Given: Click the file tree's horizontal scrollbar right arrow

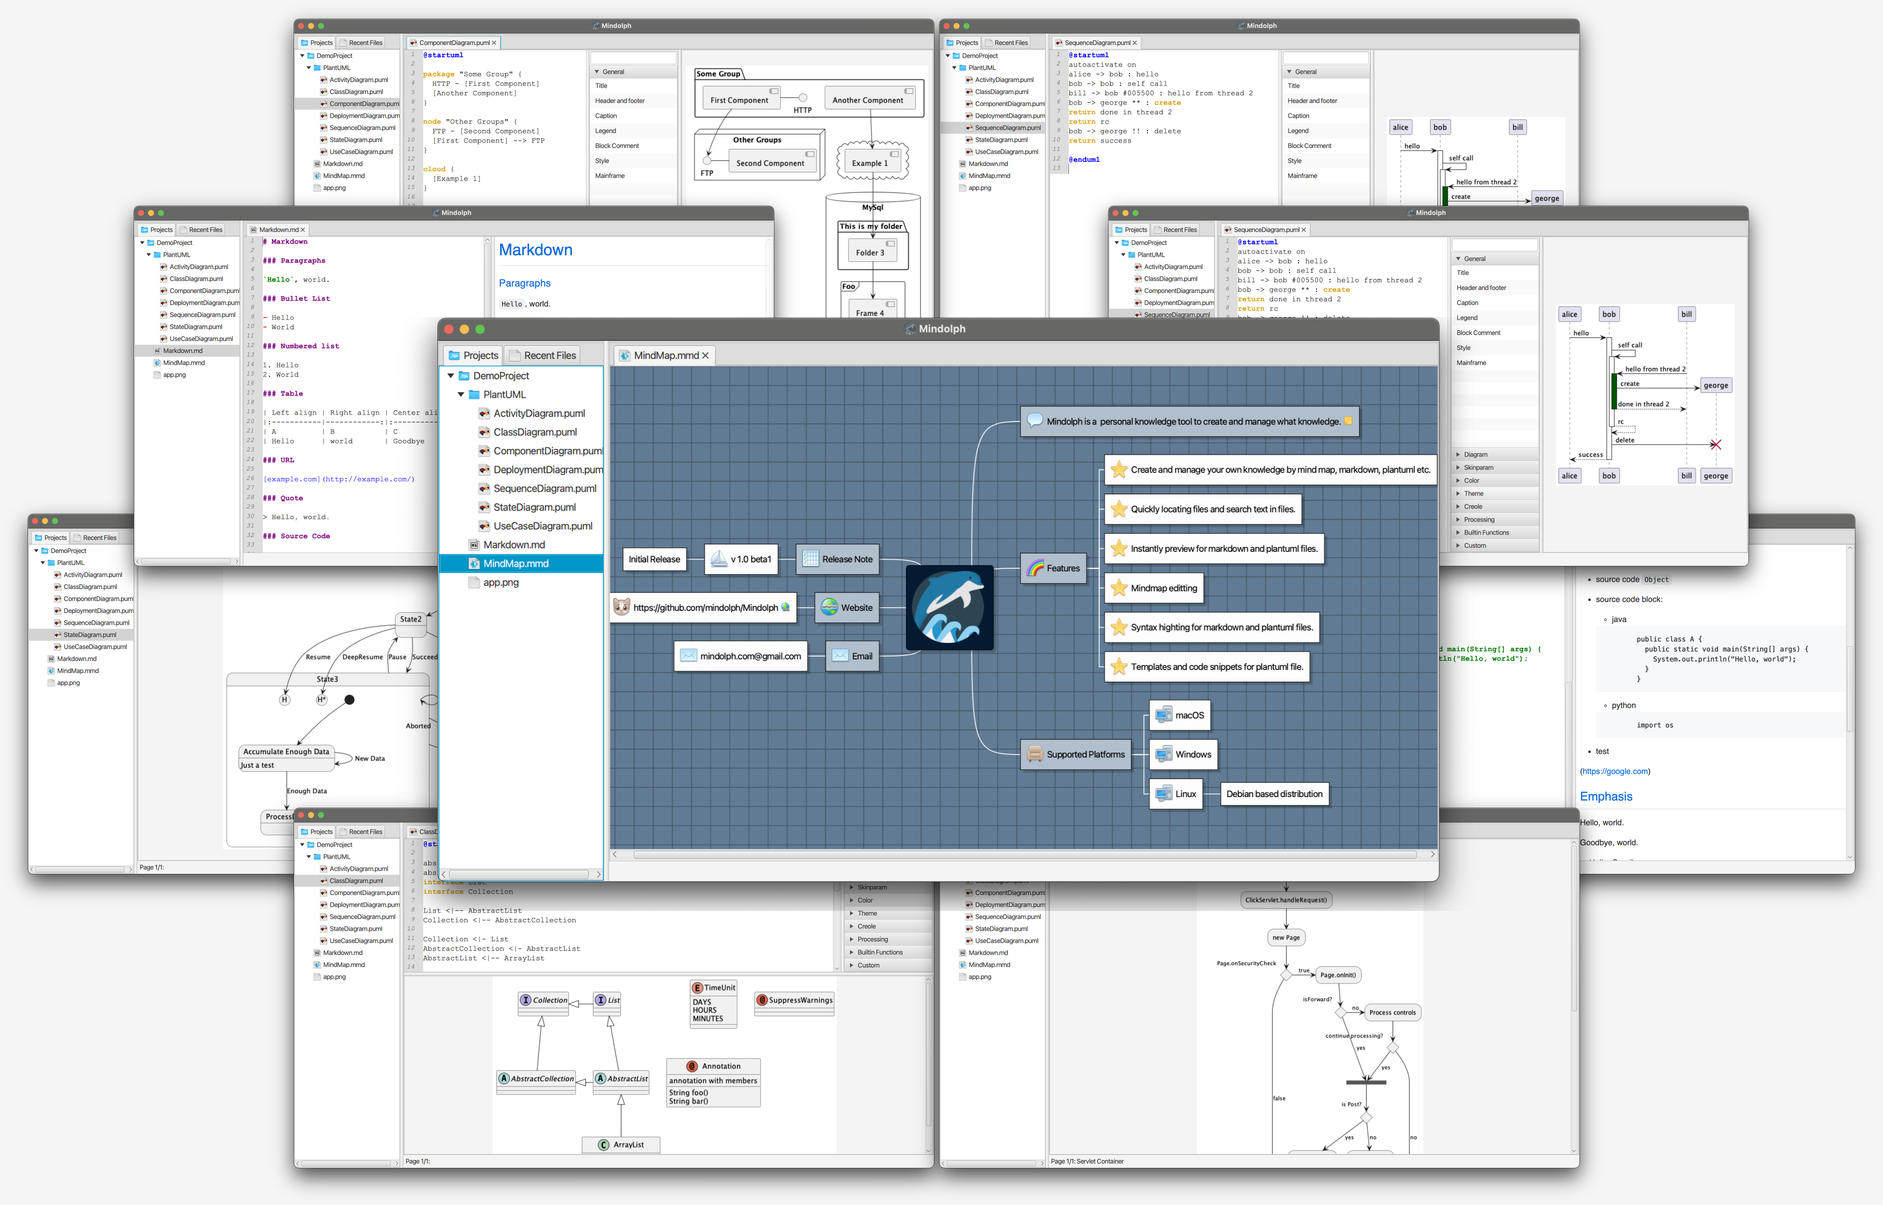Looking at the screenshot, I should pos(598,874).
